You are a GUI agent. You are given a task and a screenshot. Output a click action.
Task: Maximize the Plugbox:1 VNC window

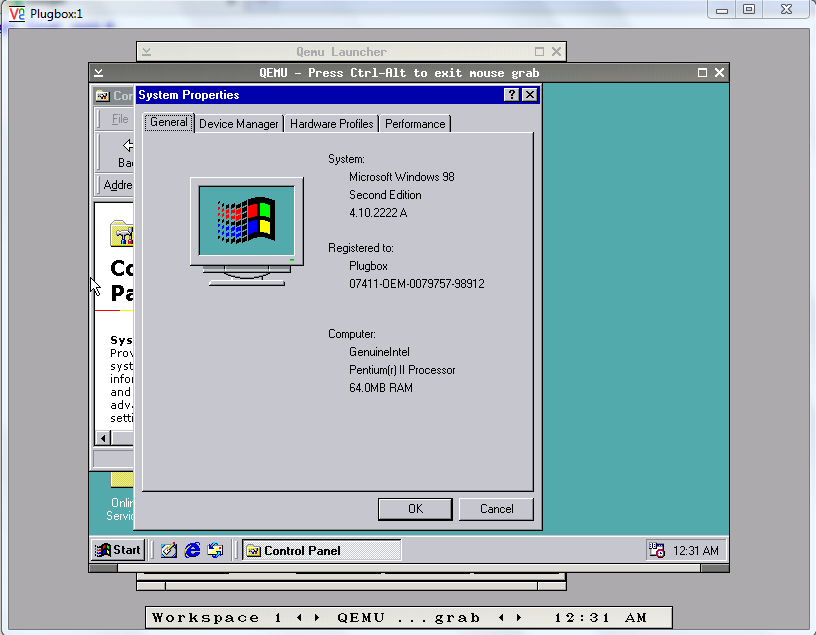coord(749,10)
